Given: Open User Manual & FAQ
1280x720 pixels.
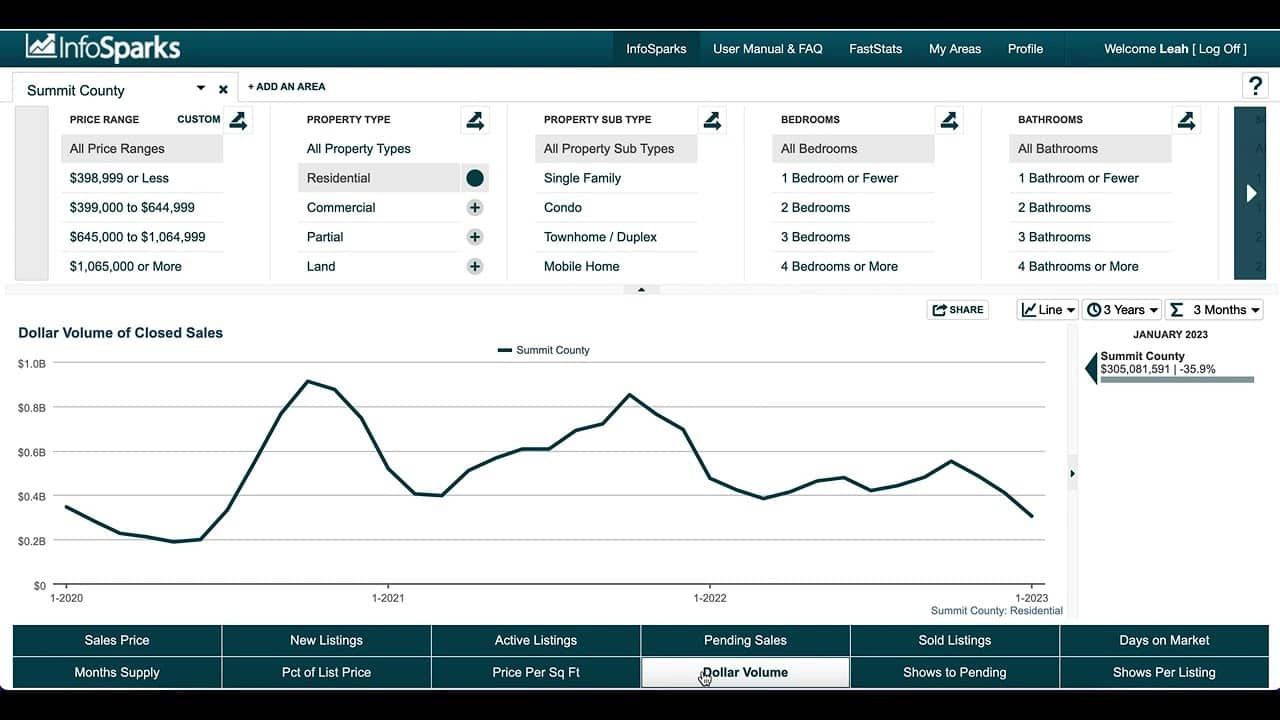Looking at the screenshot, I should (x=768, y=48).
